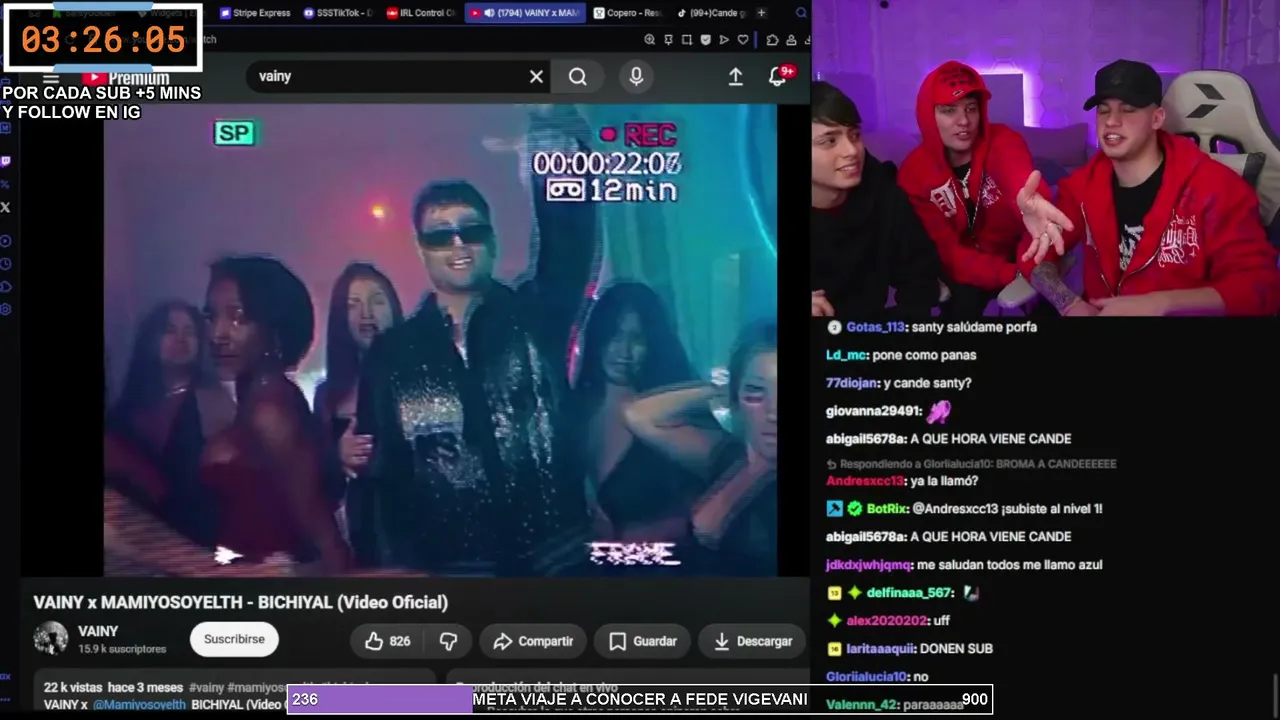The image size is (1280, 720).
Task: Open the YouTube upload/create icon
Action: point(735,77)
